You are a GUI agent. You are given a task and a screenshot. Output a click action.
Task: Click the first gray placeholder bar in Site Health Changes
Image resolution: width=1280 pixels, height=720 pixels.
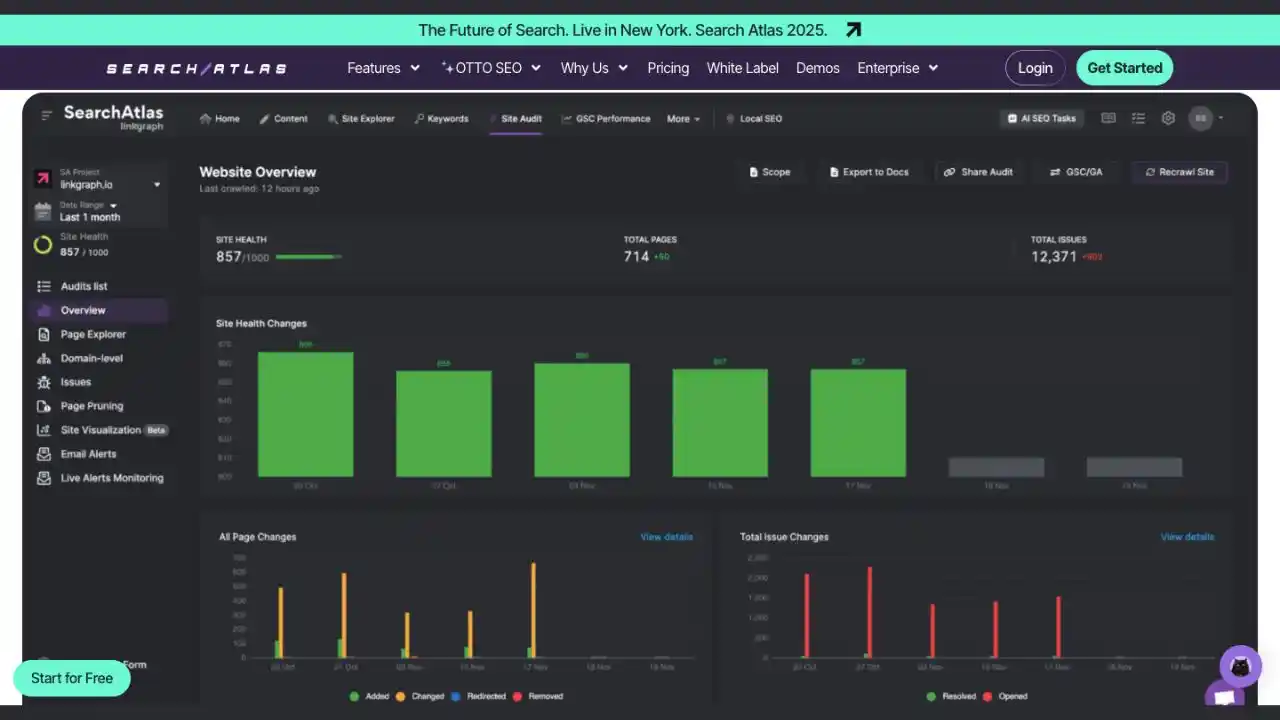point(996,467)
